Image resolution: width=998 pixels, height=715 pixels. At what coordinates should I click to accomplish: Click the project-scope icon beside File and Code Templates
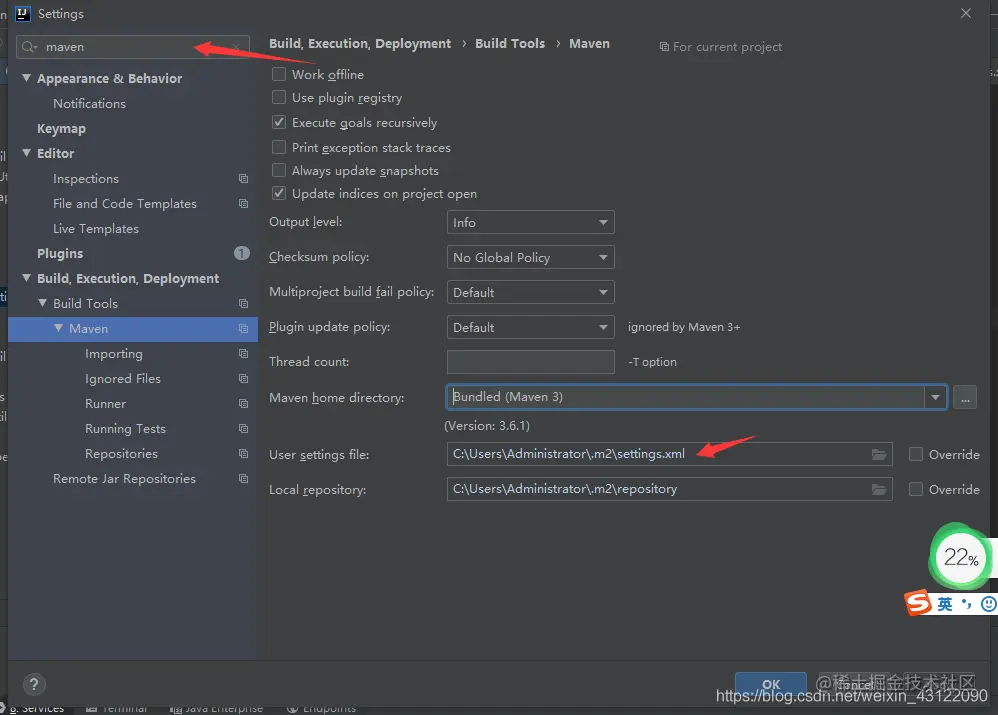[x=243, y=204]
